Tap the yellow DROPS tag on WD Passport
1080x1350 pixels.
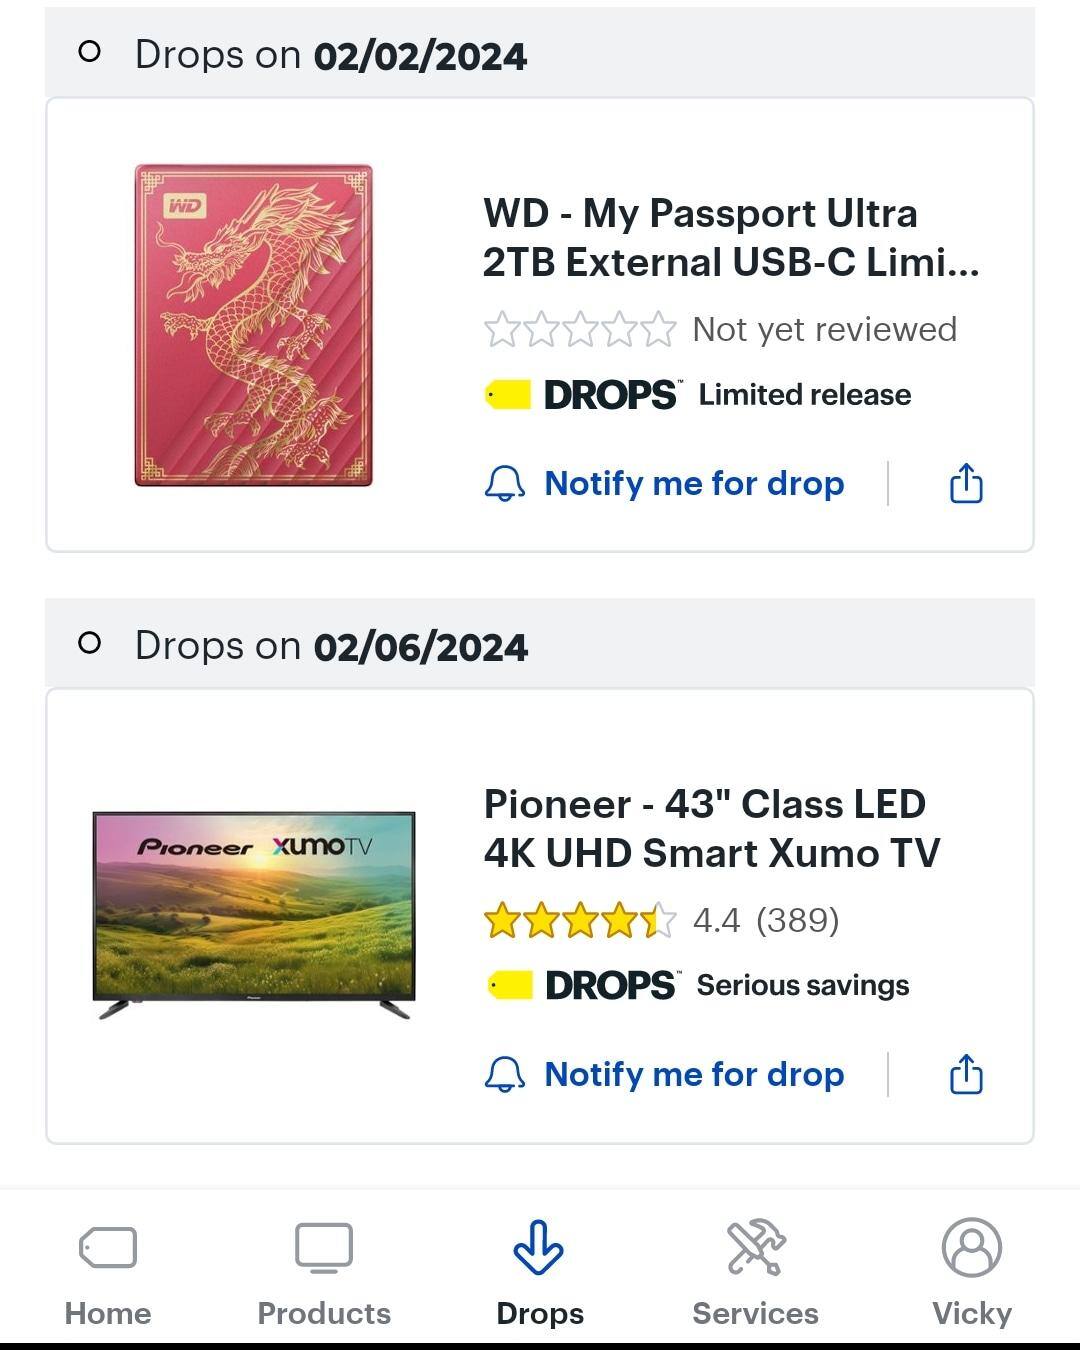pyautogui.click(x=508, y=395)
